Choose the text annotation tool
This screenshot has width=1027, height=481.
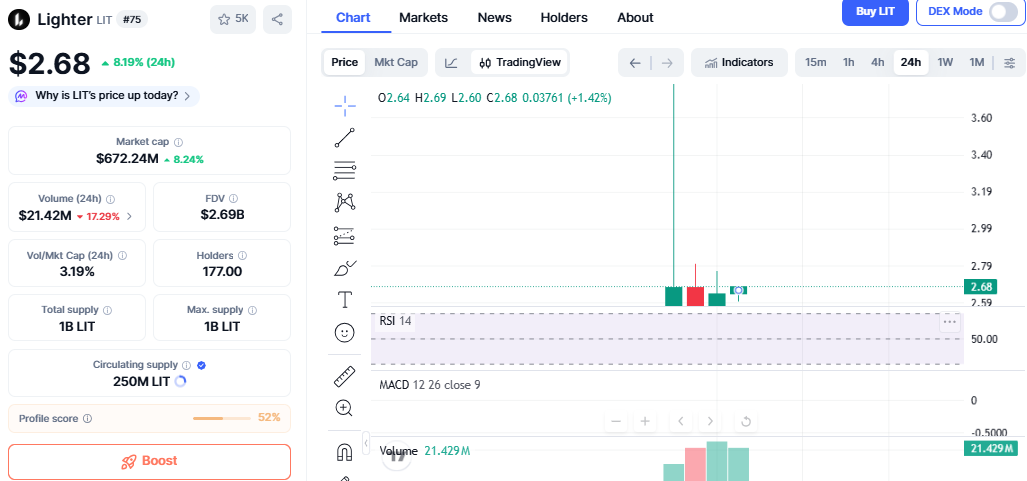345,299
